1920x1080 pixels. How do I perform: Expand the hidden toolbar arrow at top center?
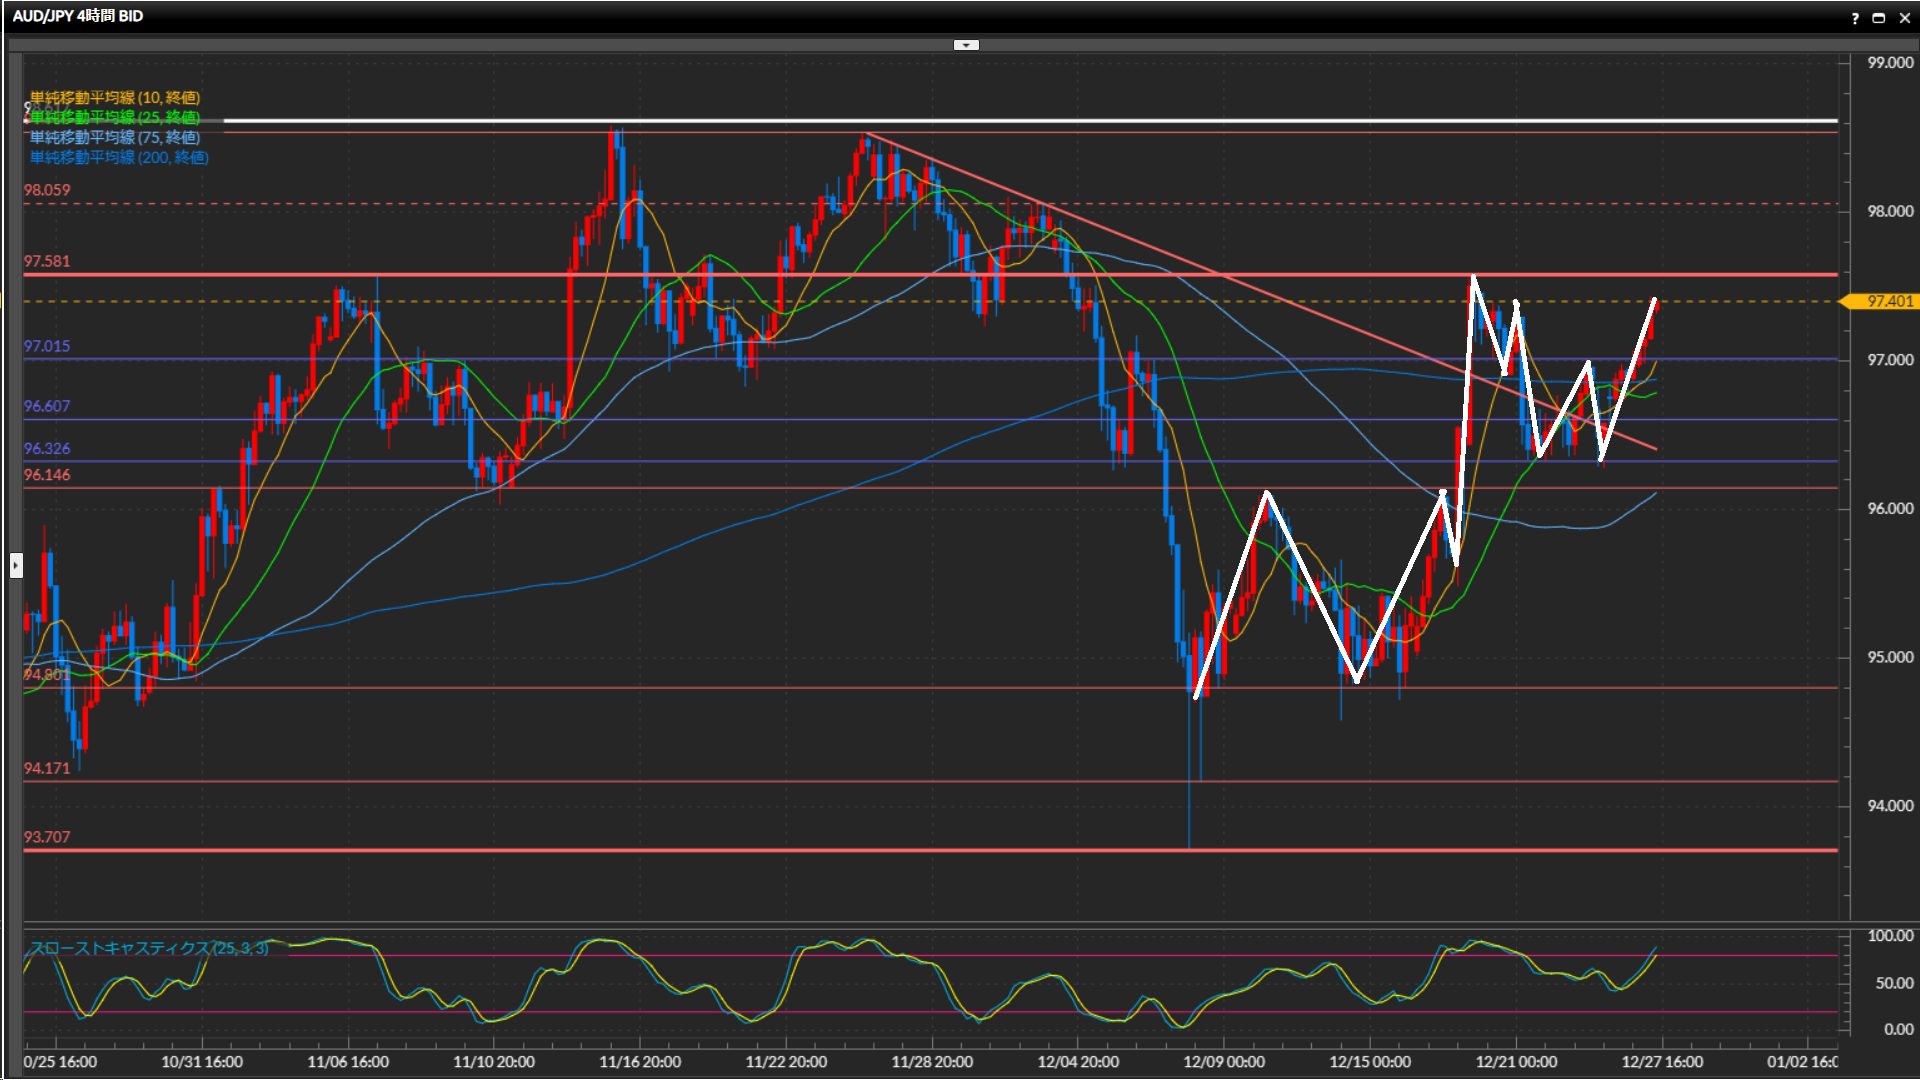[x=966, y=45]
